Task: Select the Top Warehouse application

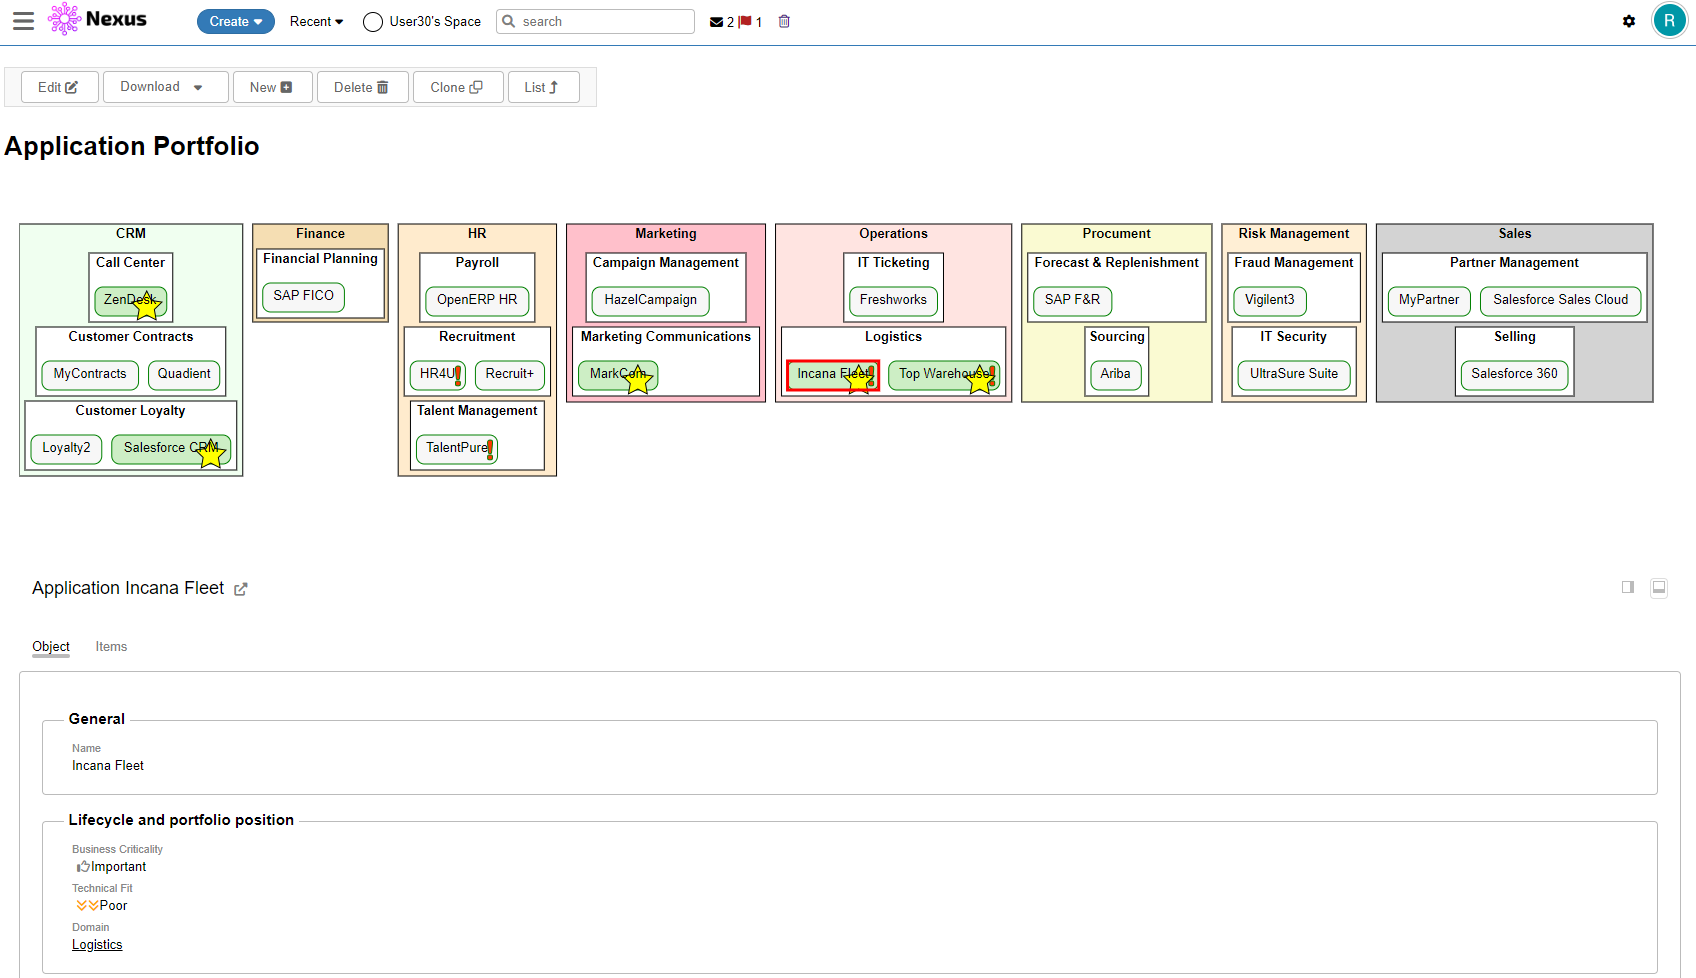Action: tap(943, 374)
